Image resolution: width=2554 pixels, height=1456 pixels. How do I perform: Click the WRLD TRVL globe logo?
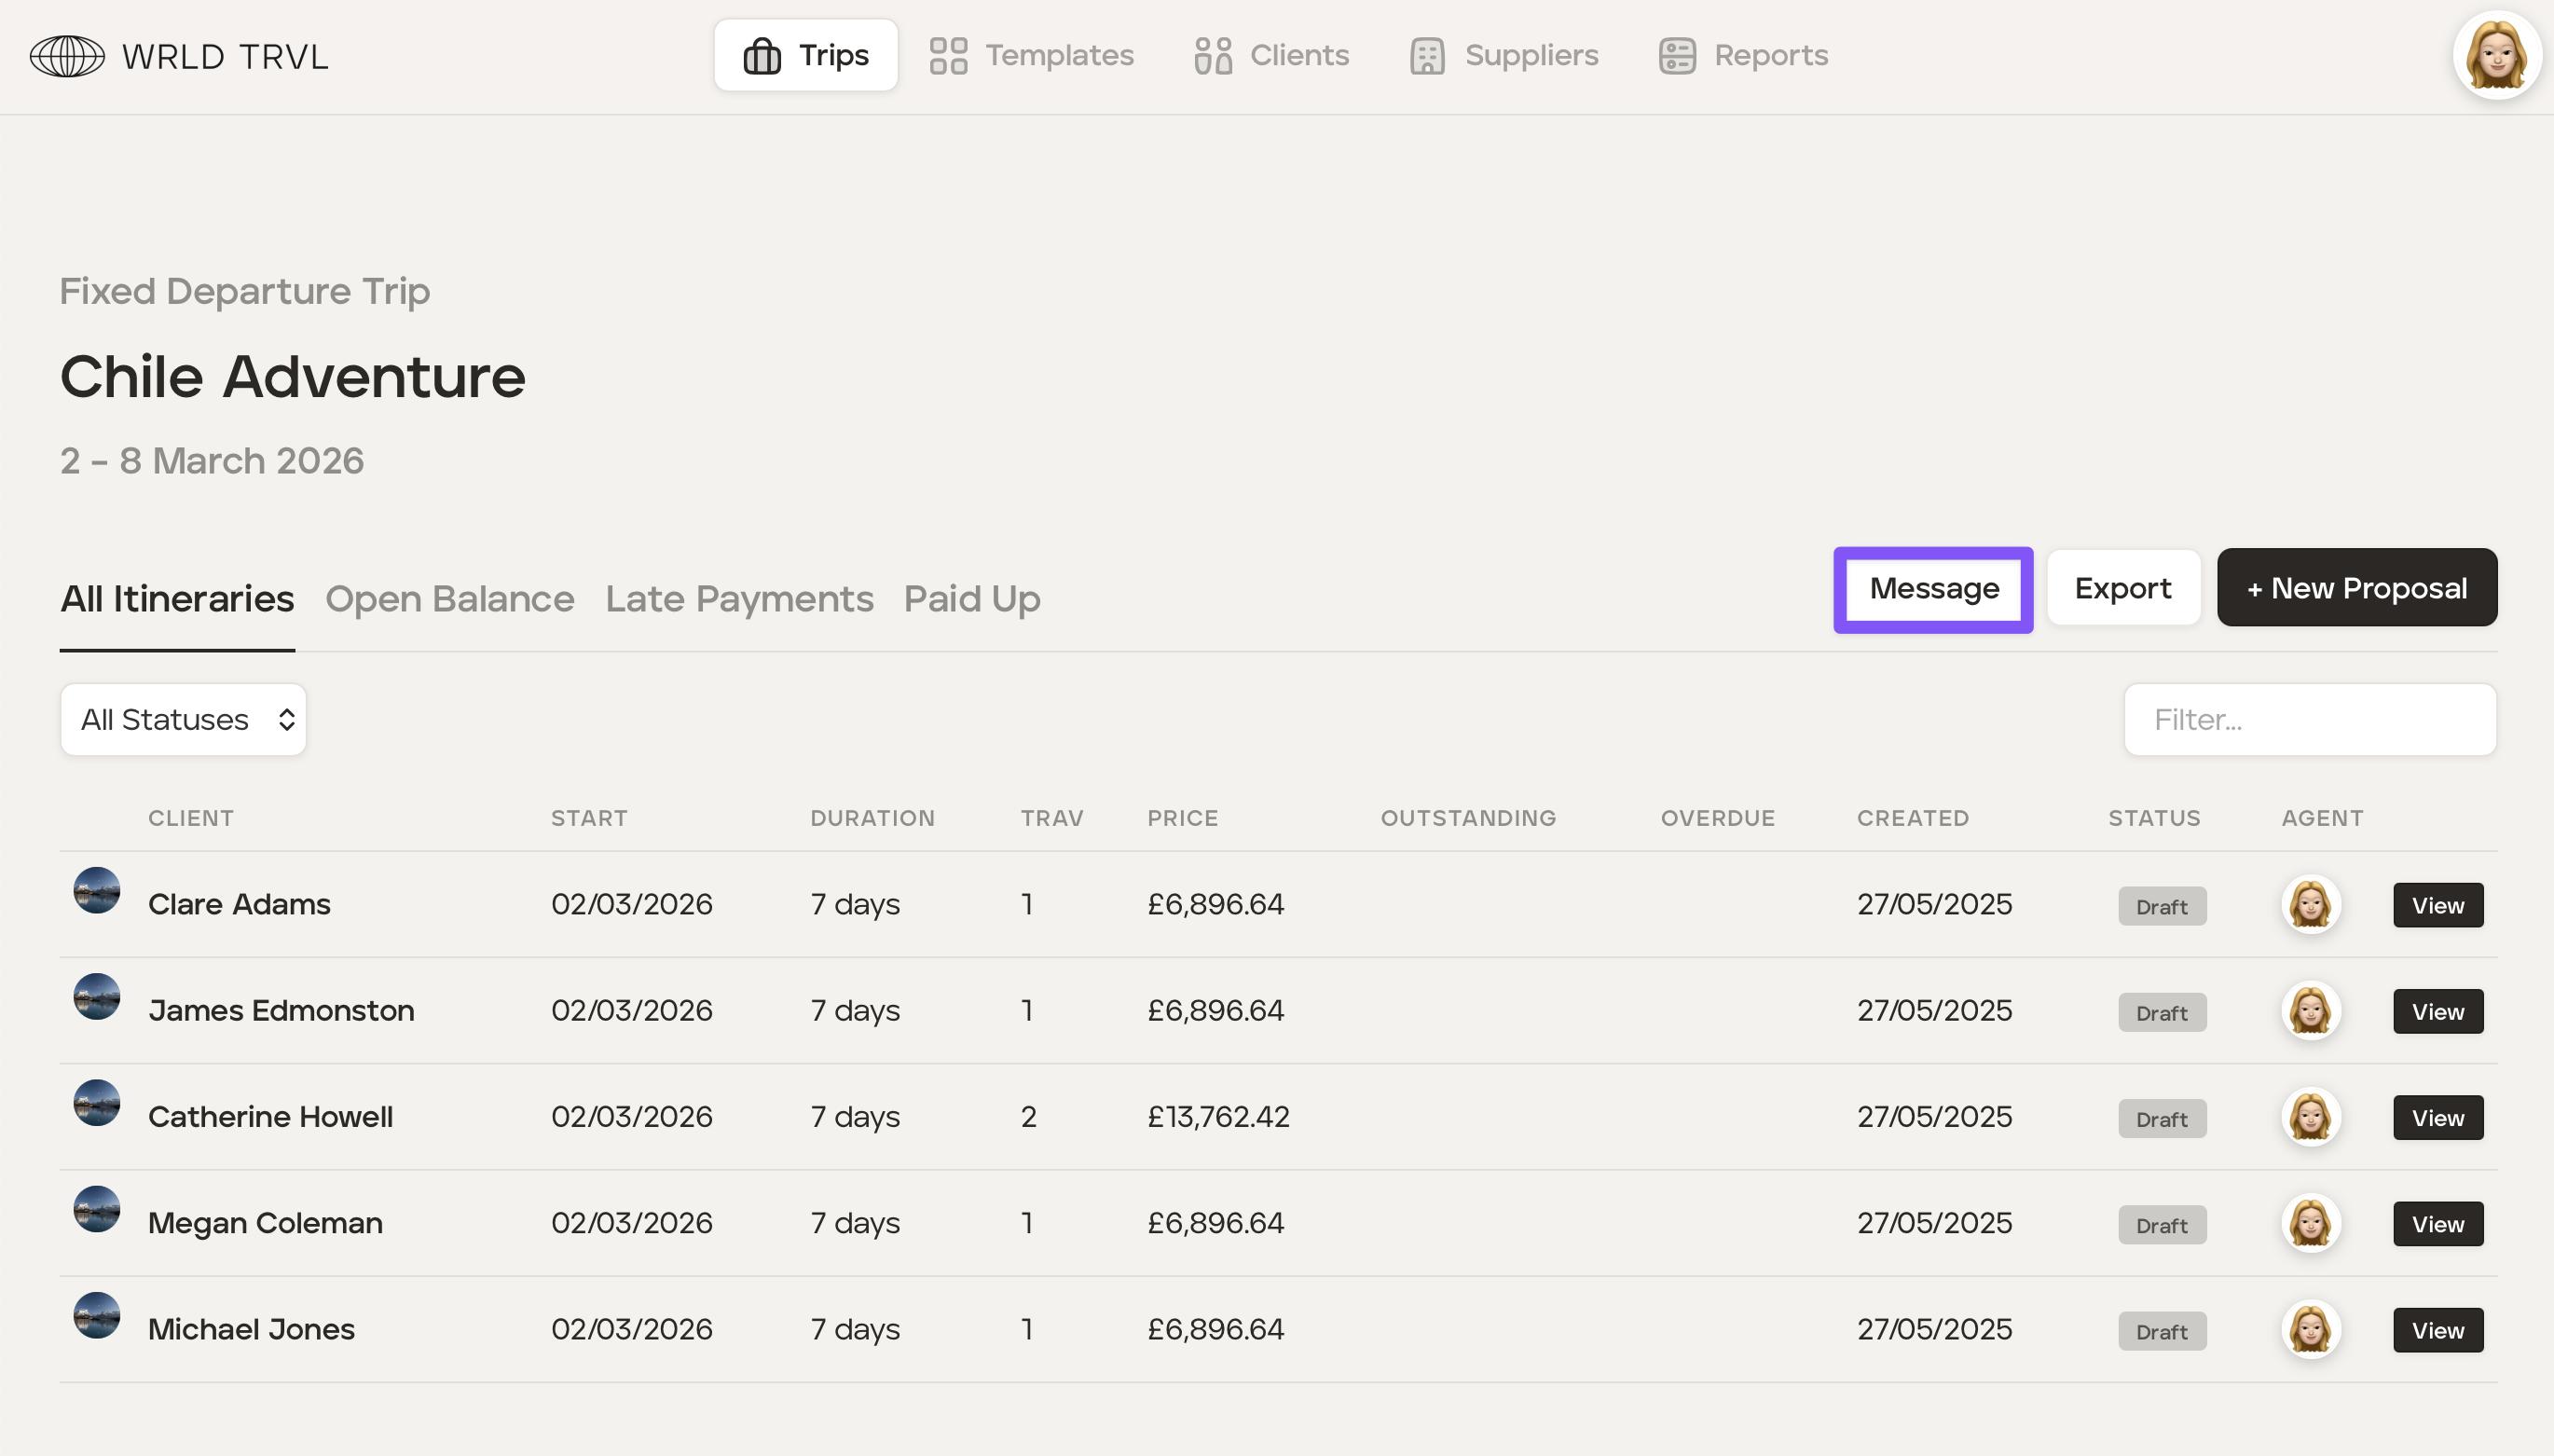[x=67, y=56]
